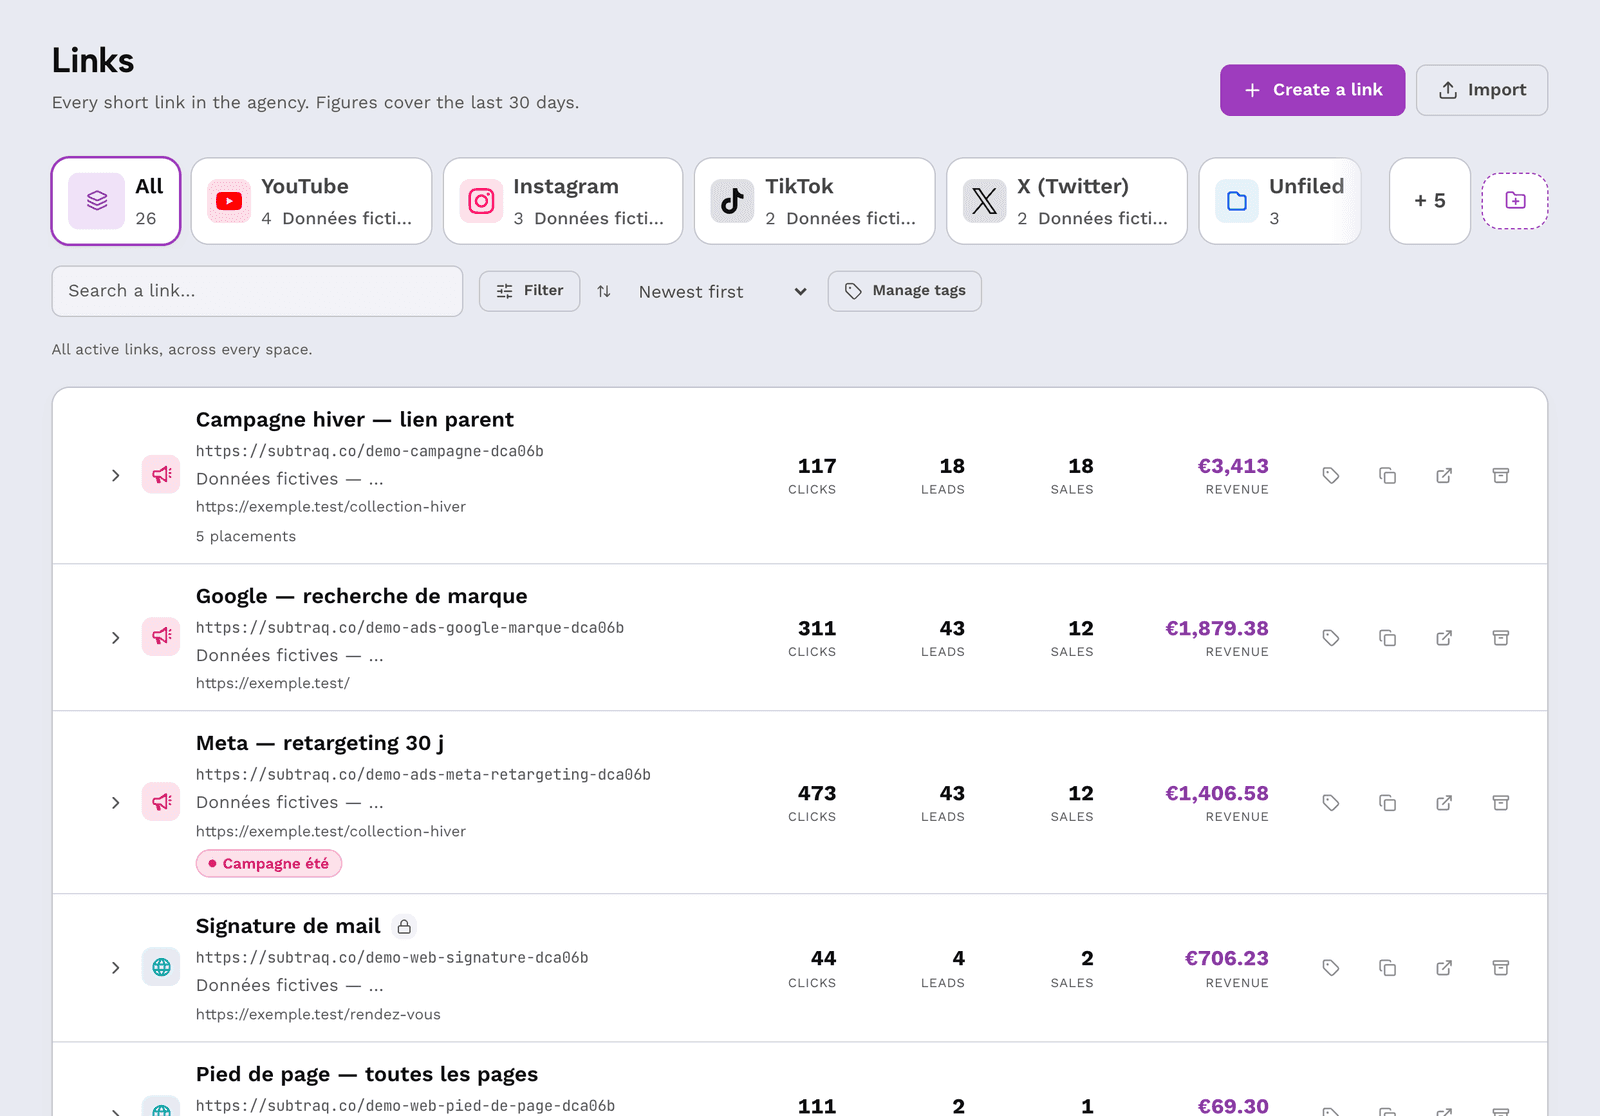1600x1116 pixels.
Task: Click the Manage tags button
Action: pos(905,291)
